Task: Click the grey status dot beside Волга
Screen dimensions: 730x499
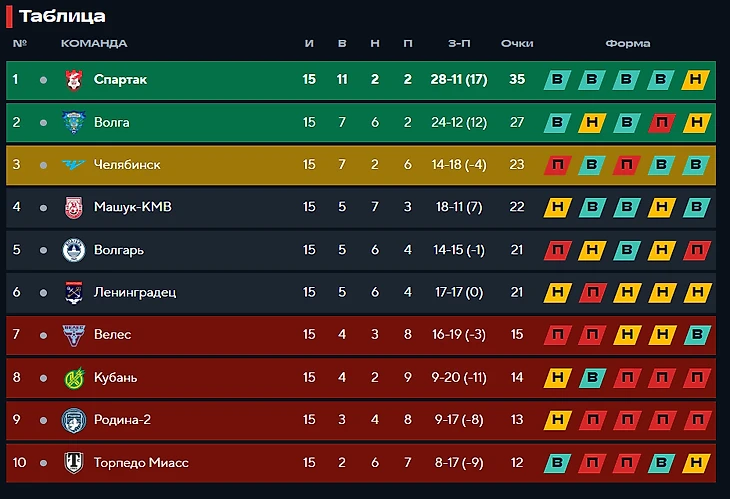Action: coord(43,122)
